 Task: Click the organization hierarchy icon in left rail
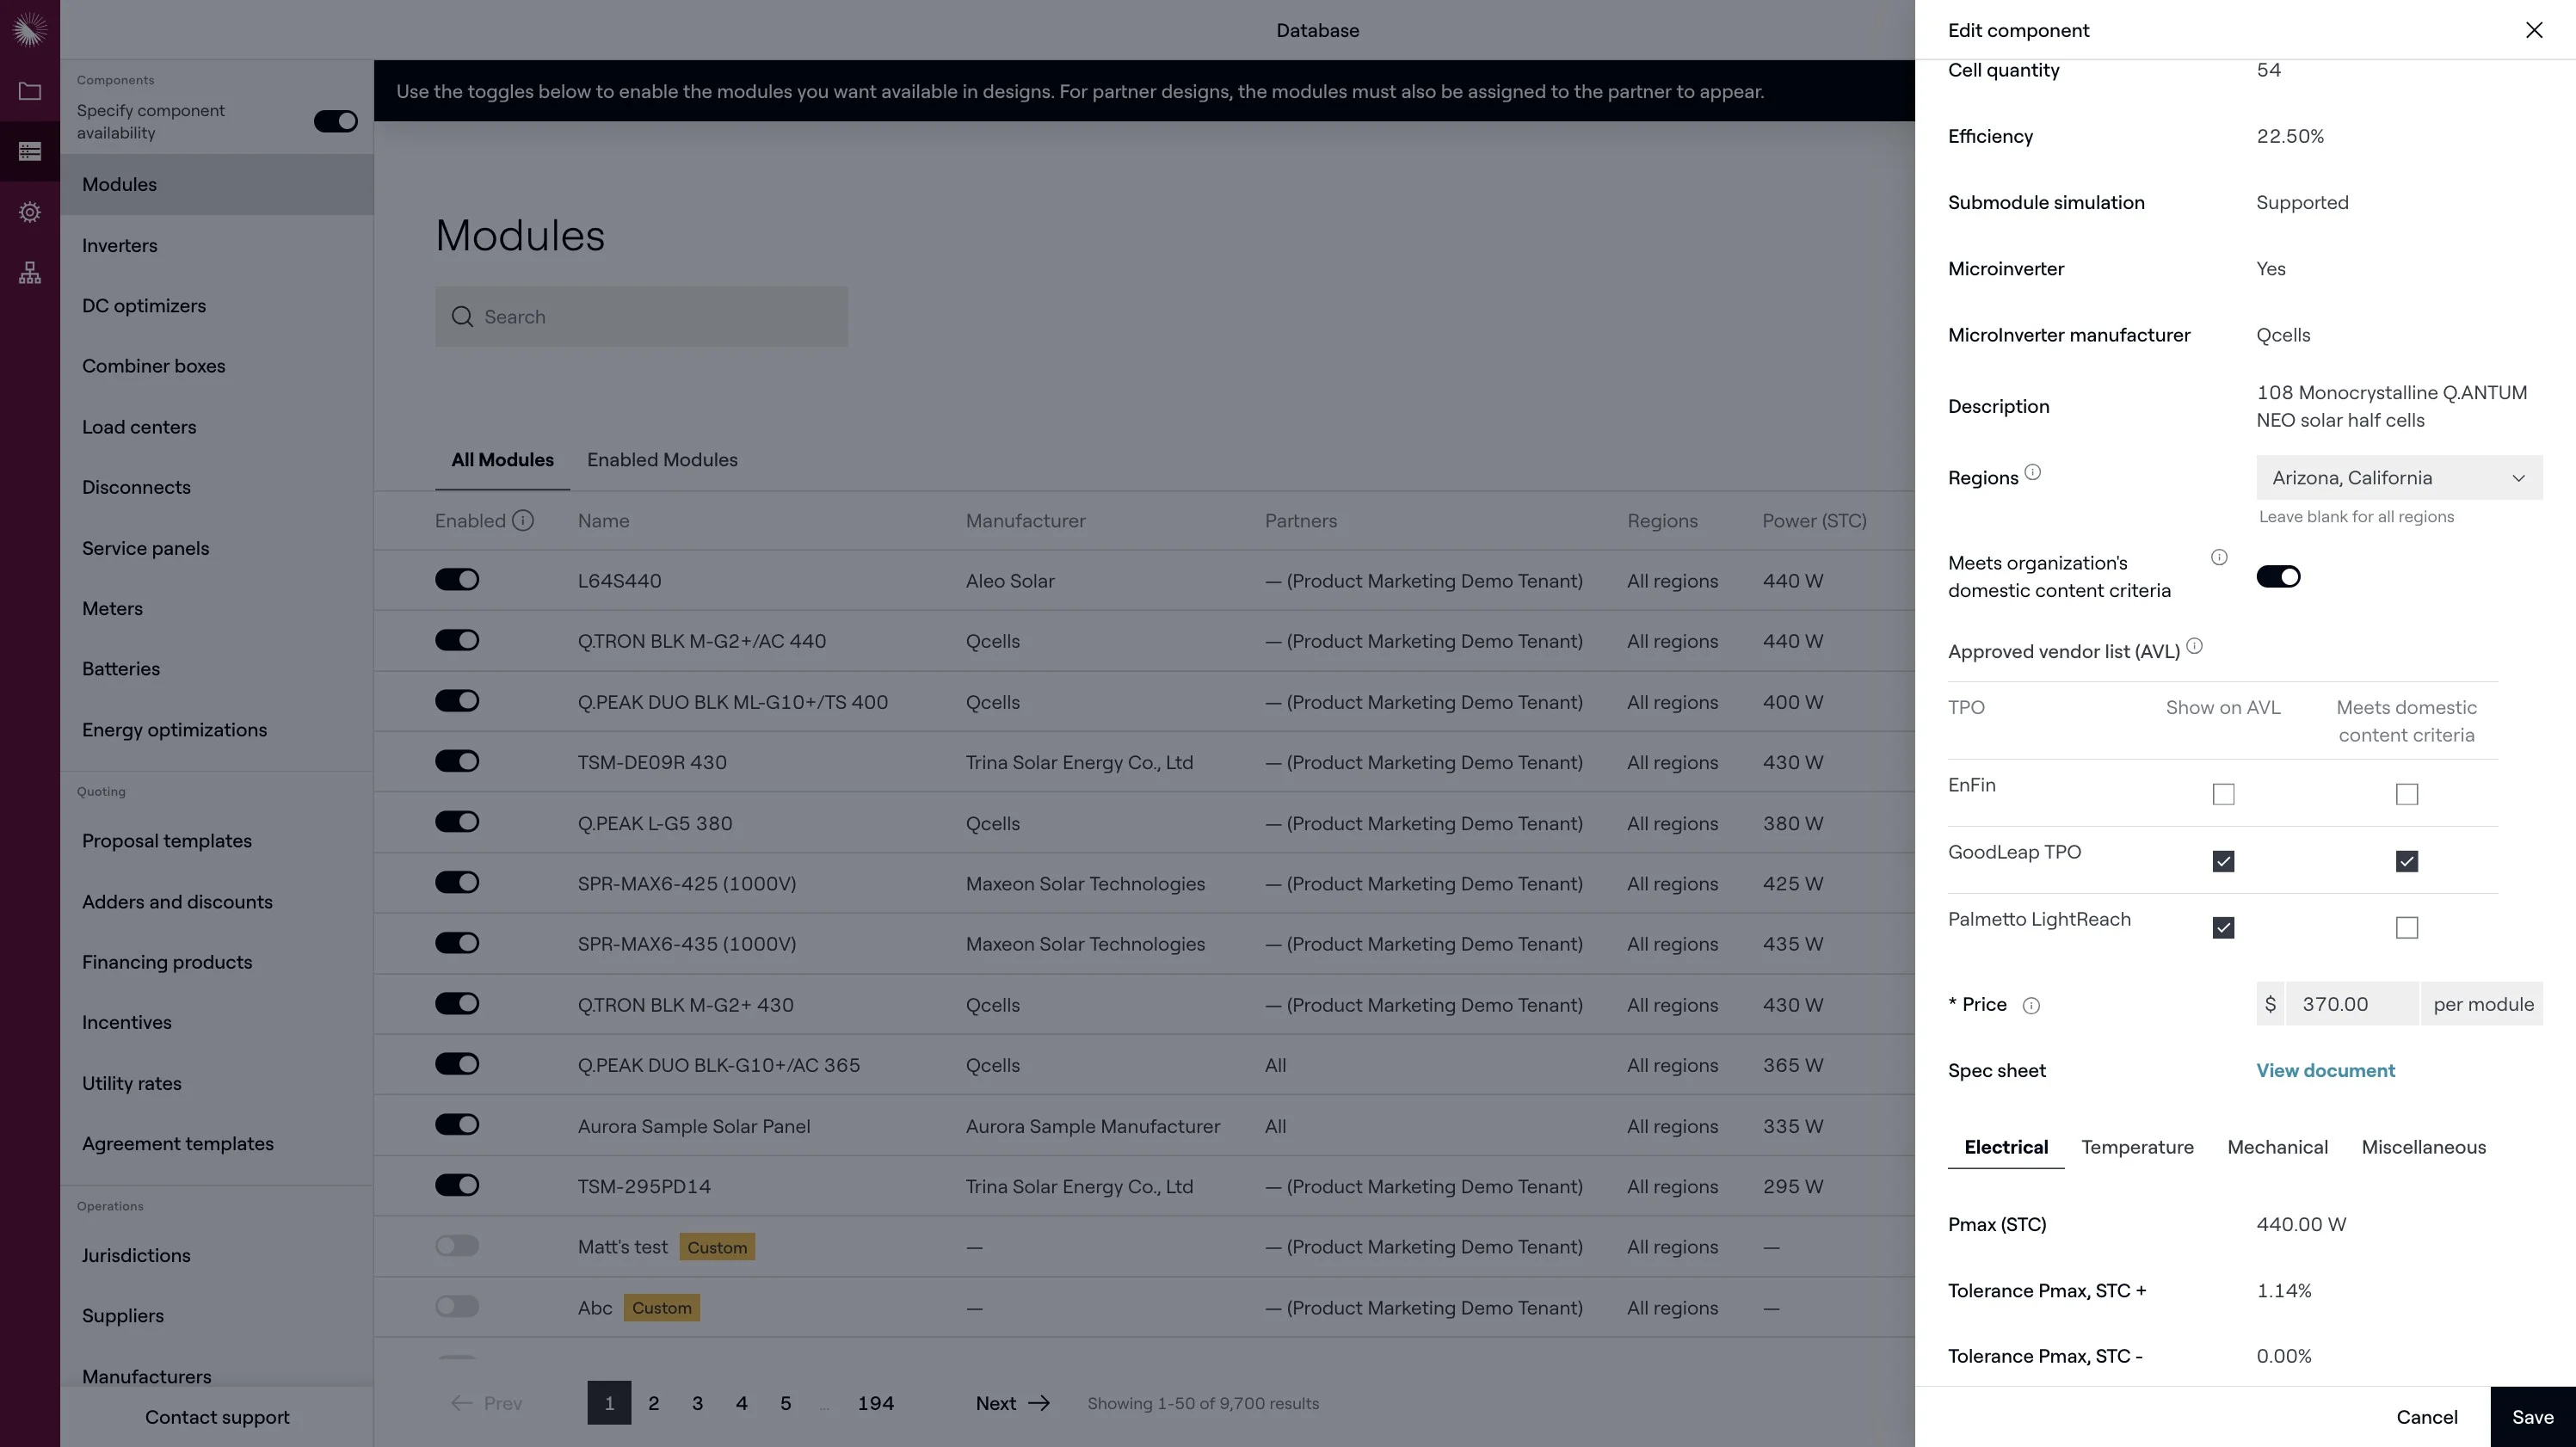pos(30,273)
